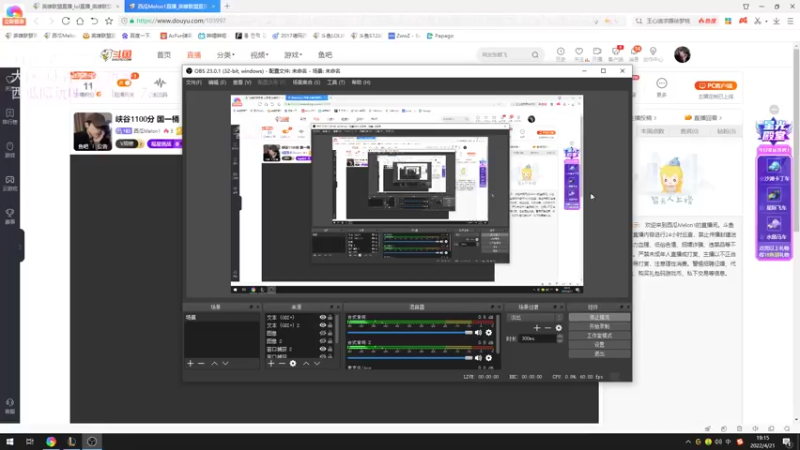Open a new browser tab with plus
Viewport: 800px width, 450px height.
click(227, 6)
